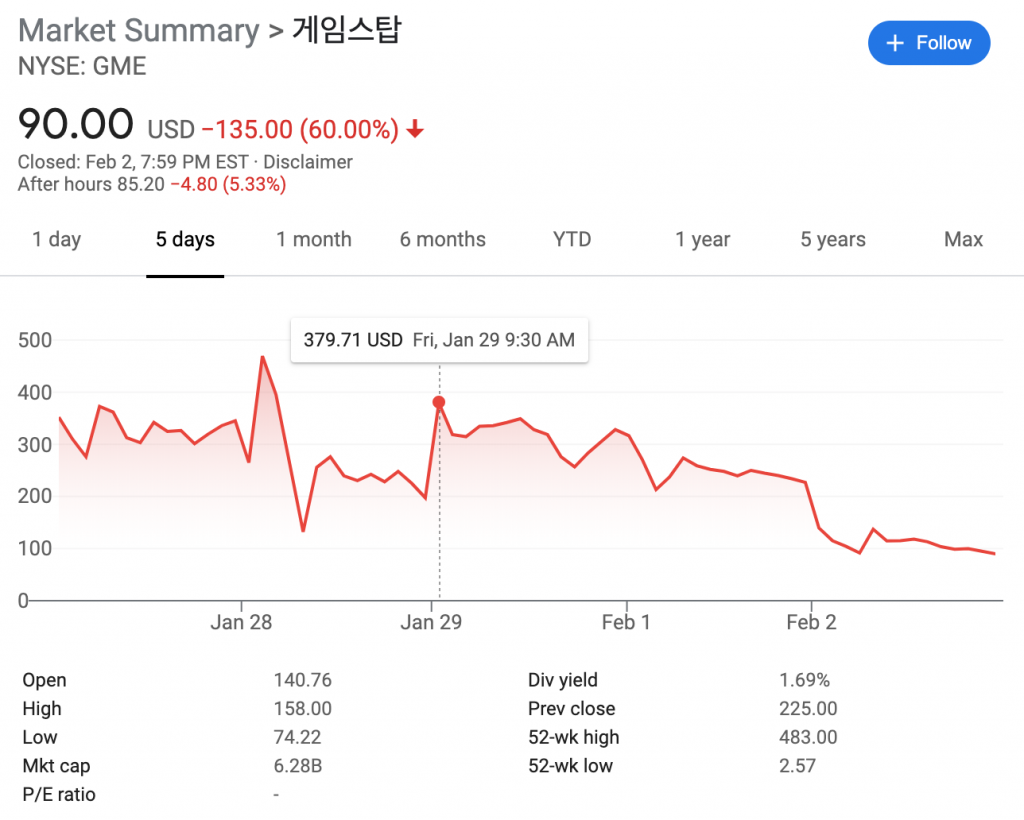Viewport: 1024px width, 820px height.
Task: Click the red down arrow icon
Action: coord(415,130)
